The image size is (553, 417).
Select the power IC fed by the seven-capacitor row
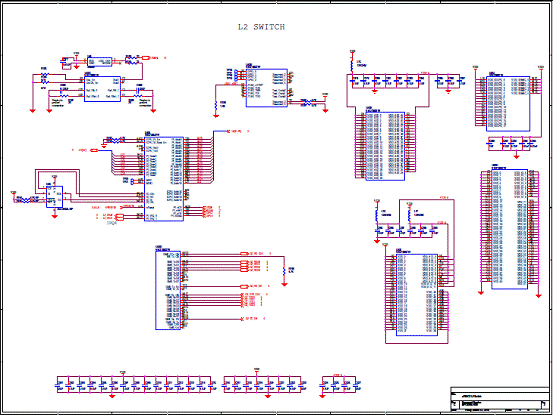tap(385, 146)
